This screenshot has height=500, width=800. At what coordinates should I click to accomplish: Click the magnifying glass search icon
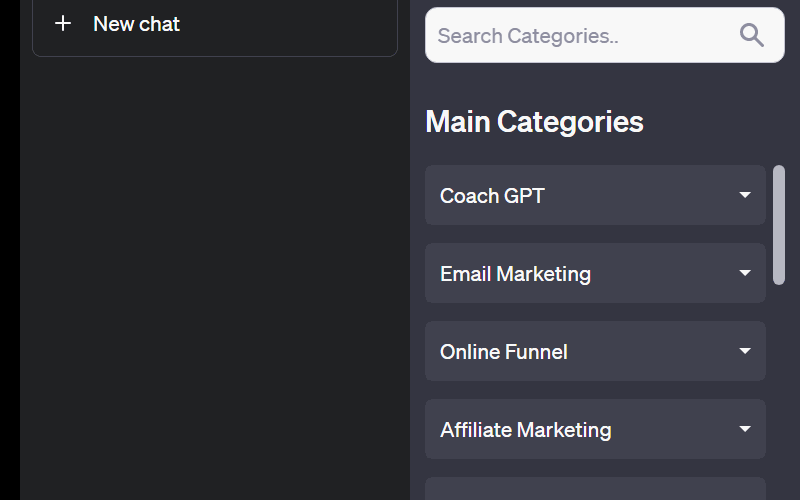click(752, 36)
